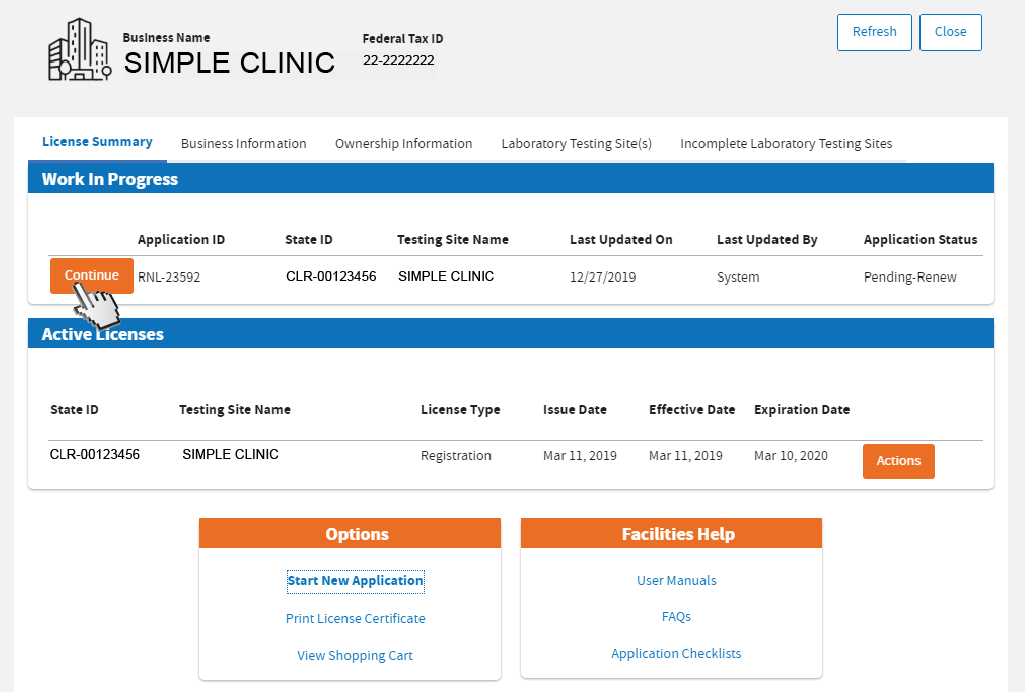Click the Expiration Date column header
The width and height of the screenshot is (1025, 692).
click(802, 410)
